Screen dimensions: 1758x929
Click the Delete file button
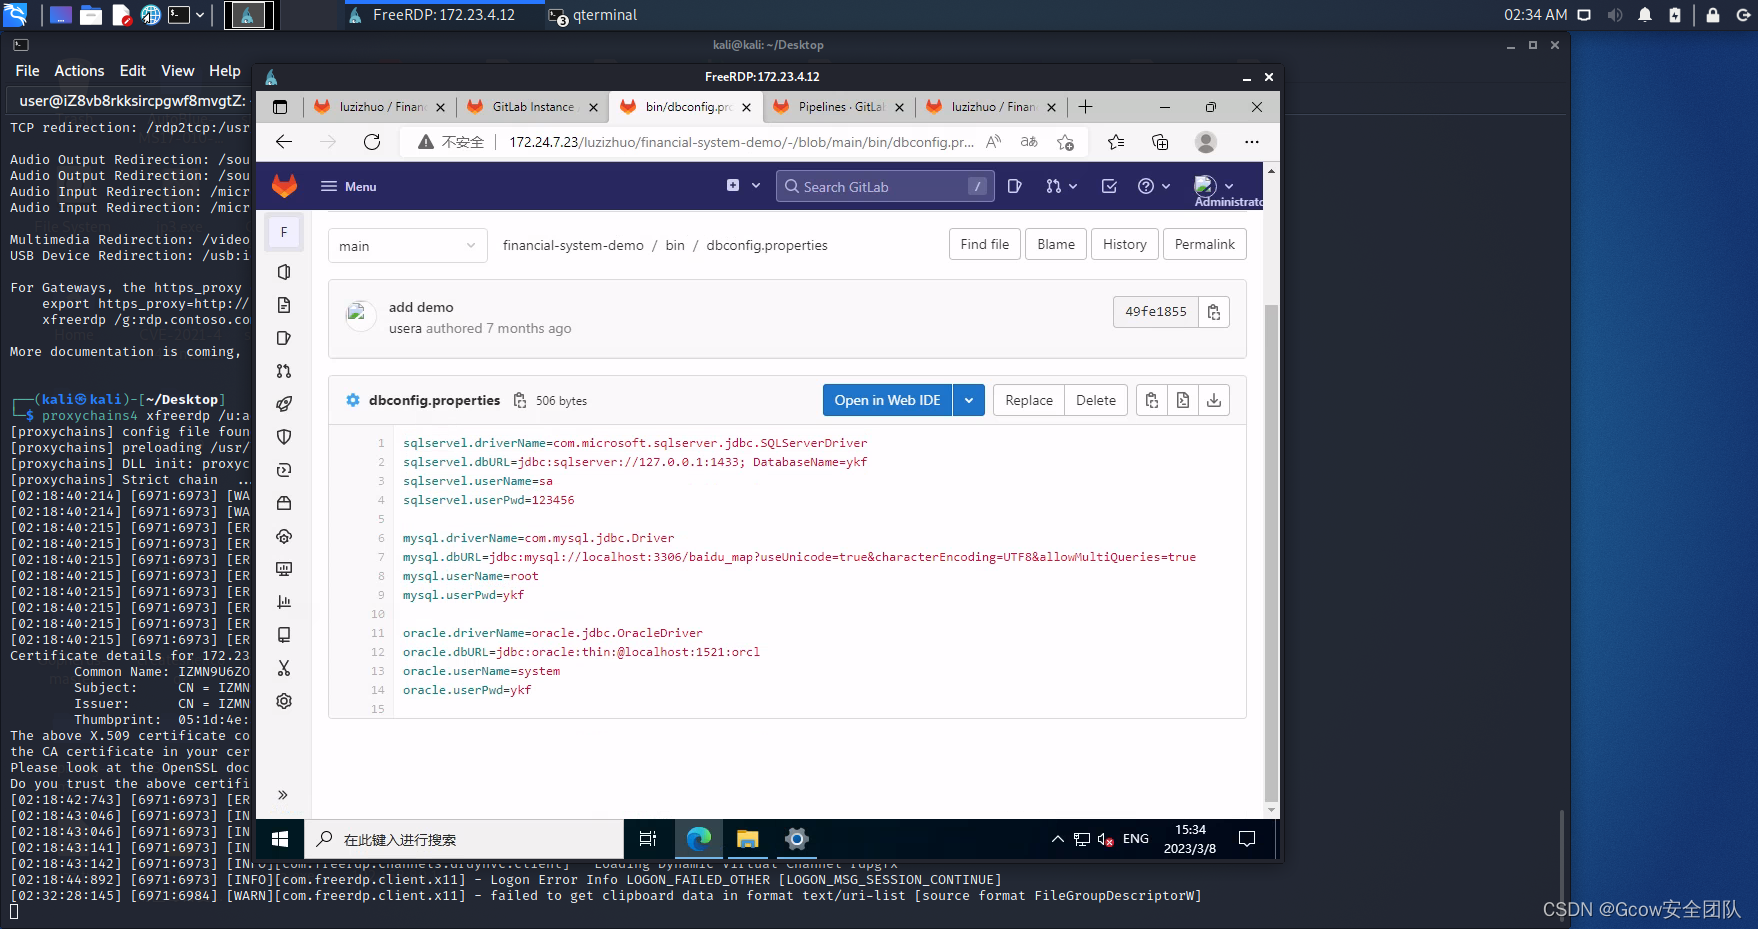(x=1096, y=400)
